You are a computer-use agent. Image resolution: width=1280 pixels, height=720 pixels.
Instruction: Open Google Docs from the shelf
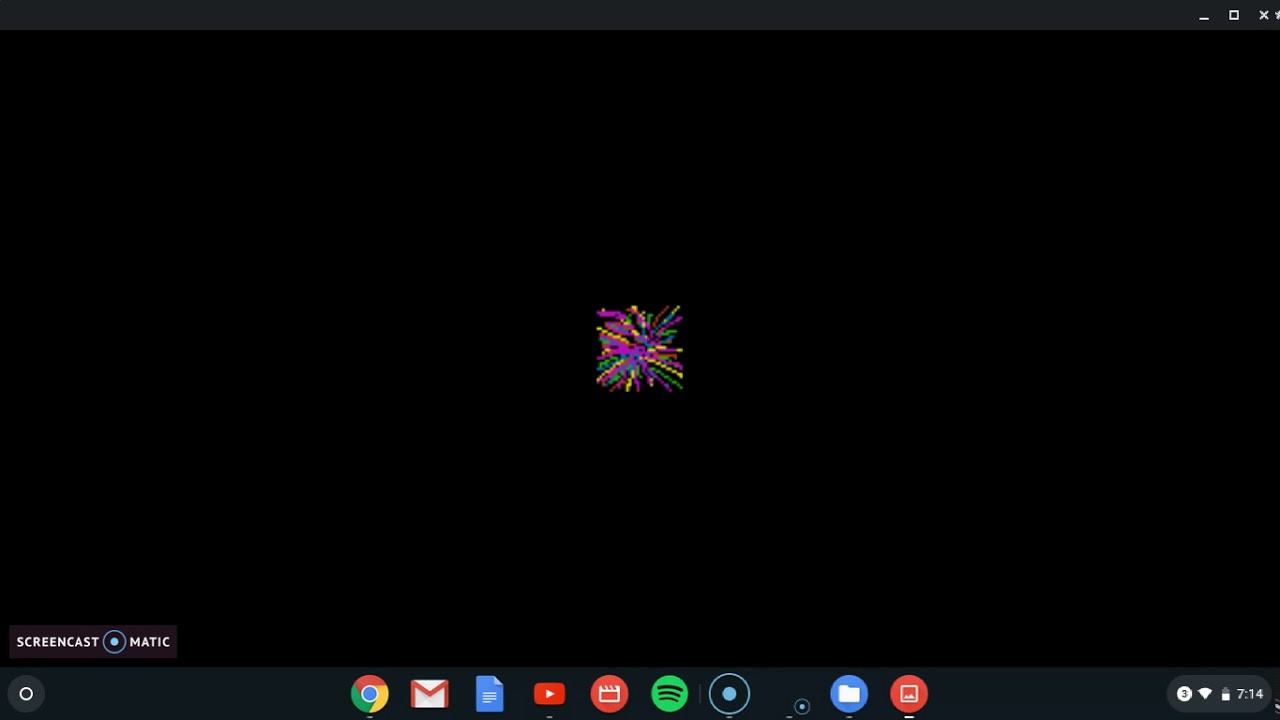(489, 694)
